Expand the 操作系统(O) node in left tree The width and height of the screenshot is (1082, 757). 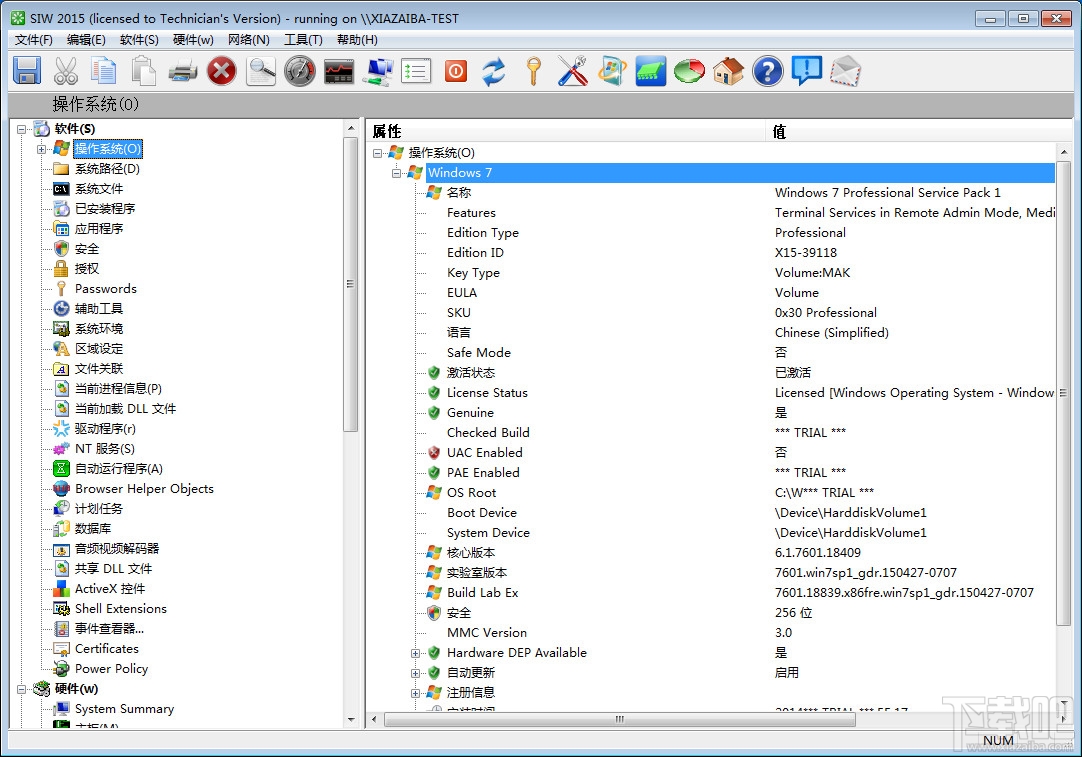[41, 149]
